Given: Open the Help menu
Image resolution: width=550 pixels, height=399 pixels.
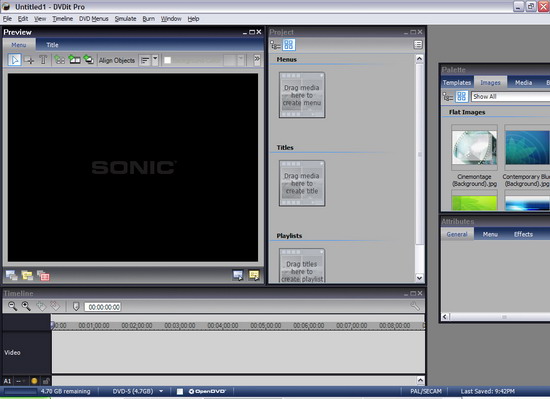Looking at the screenshot, I should (193, 19).
